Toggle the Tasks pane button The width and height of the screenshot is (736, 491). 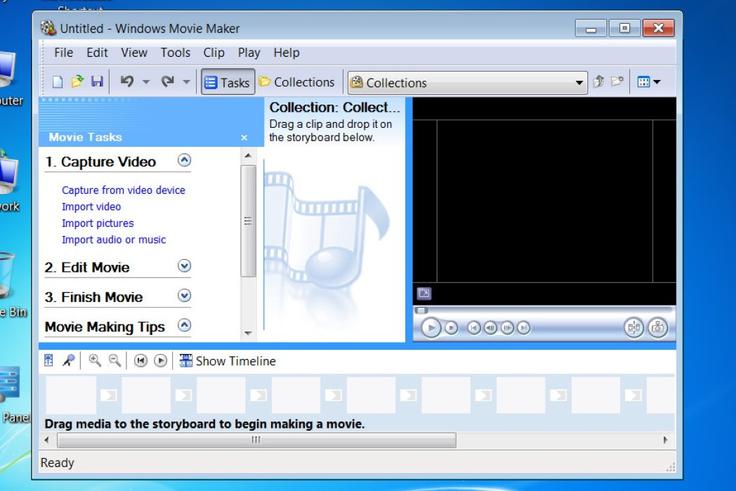pyautogui.click(x=228, y=82)
